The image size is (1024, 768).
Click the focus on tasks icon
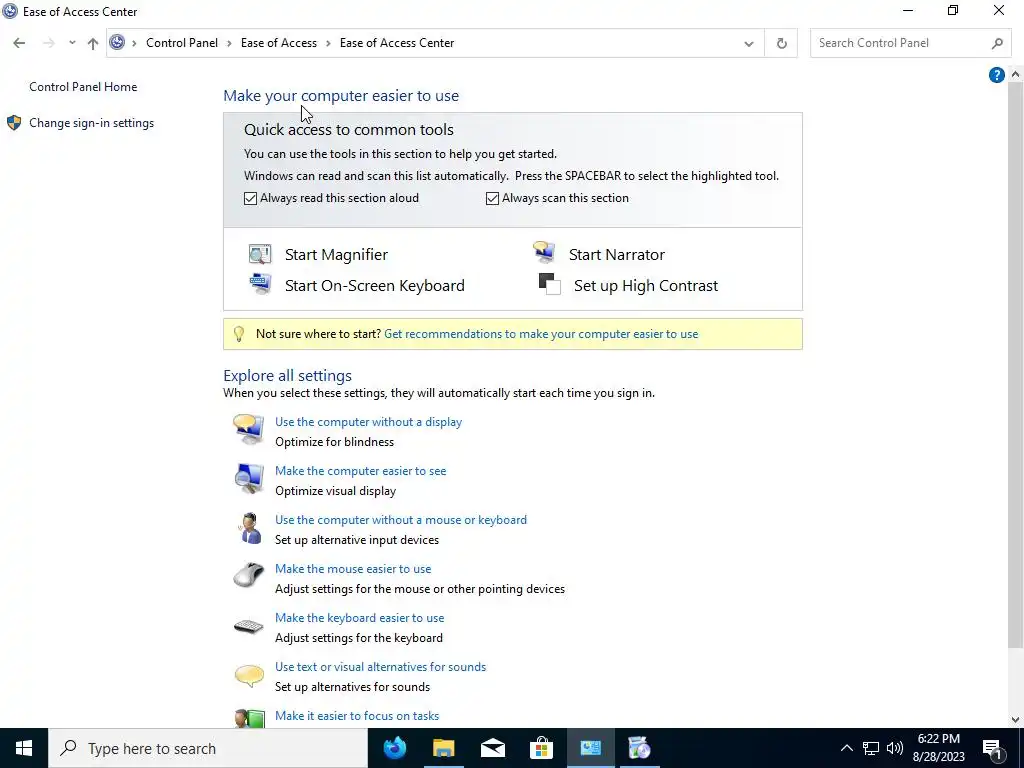tap(249, 719)
